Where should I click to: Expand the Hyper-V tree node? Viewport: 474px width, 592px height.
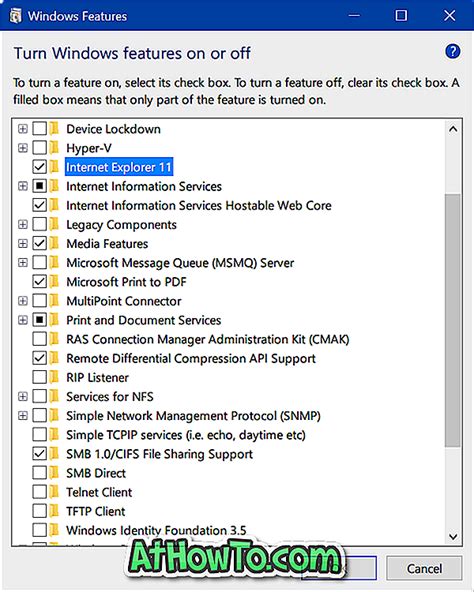click(23, 148)
